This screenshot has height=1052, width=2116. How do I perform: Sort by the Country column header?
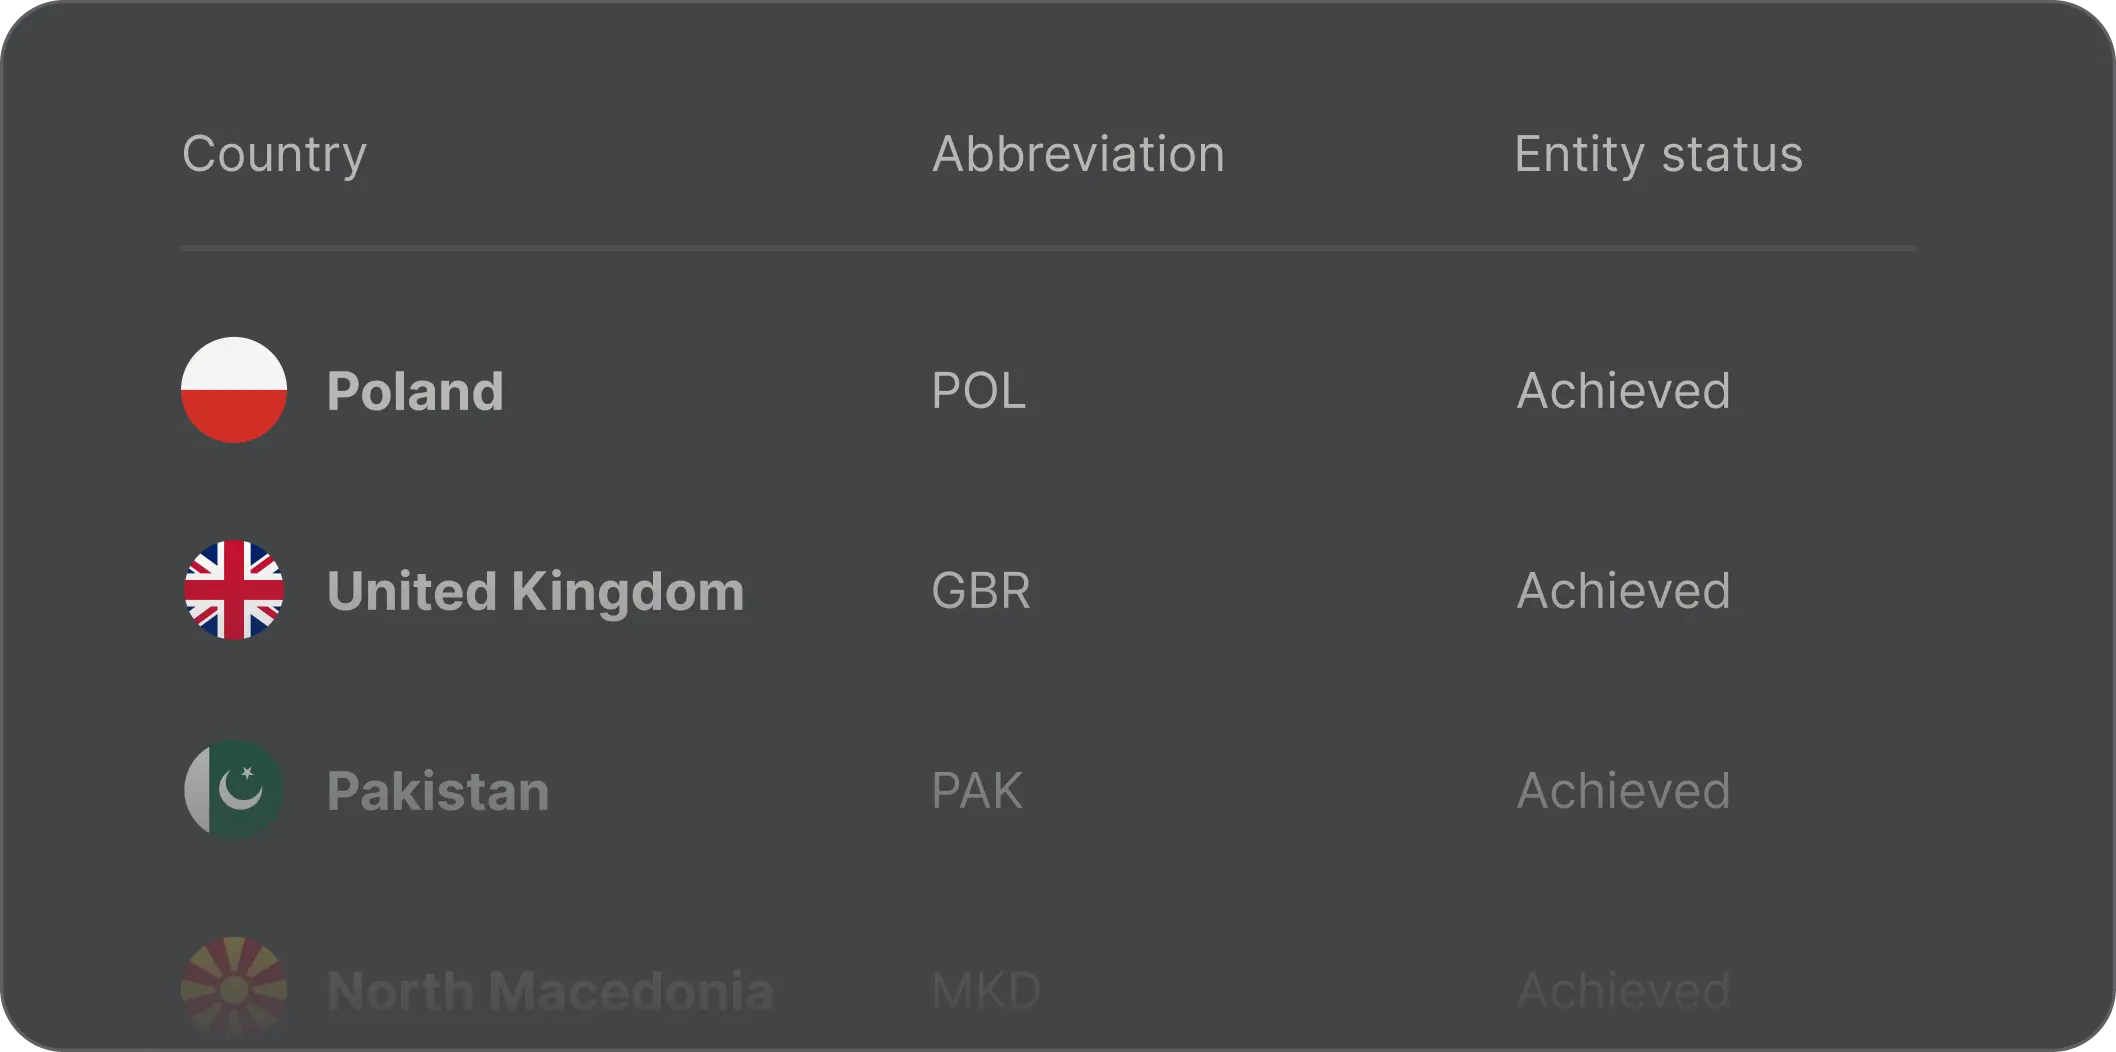click(274, 154)
